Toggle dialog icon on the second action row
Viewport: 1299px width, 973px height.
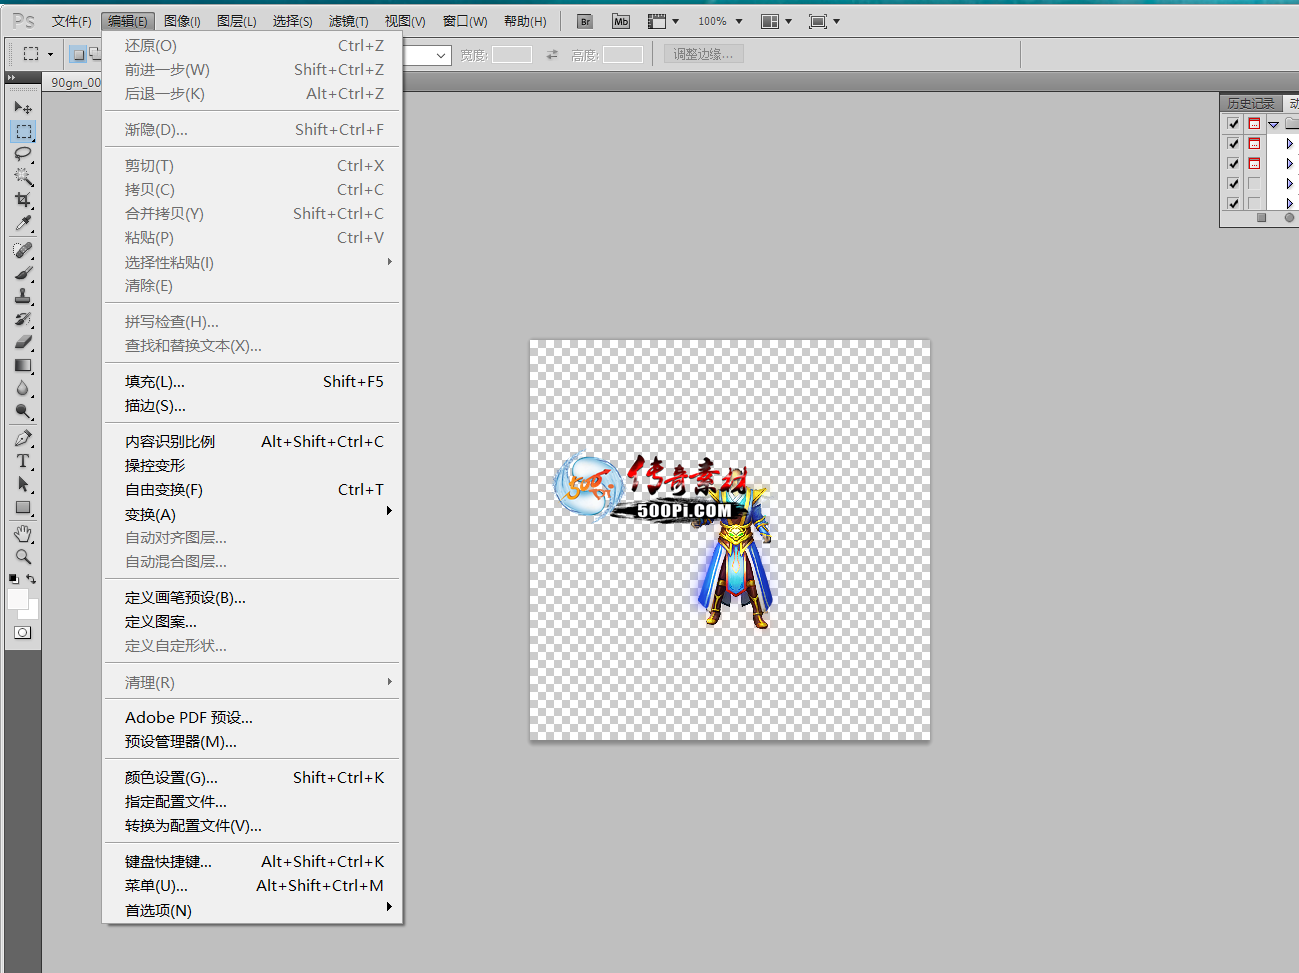[x=1254, y=144]
